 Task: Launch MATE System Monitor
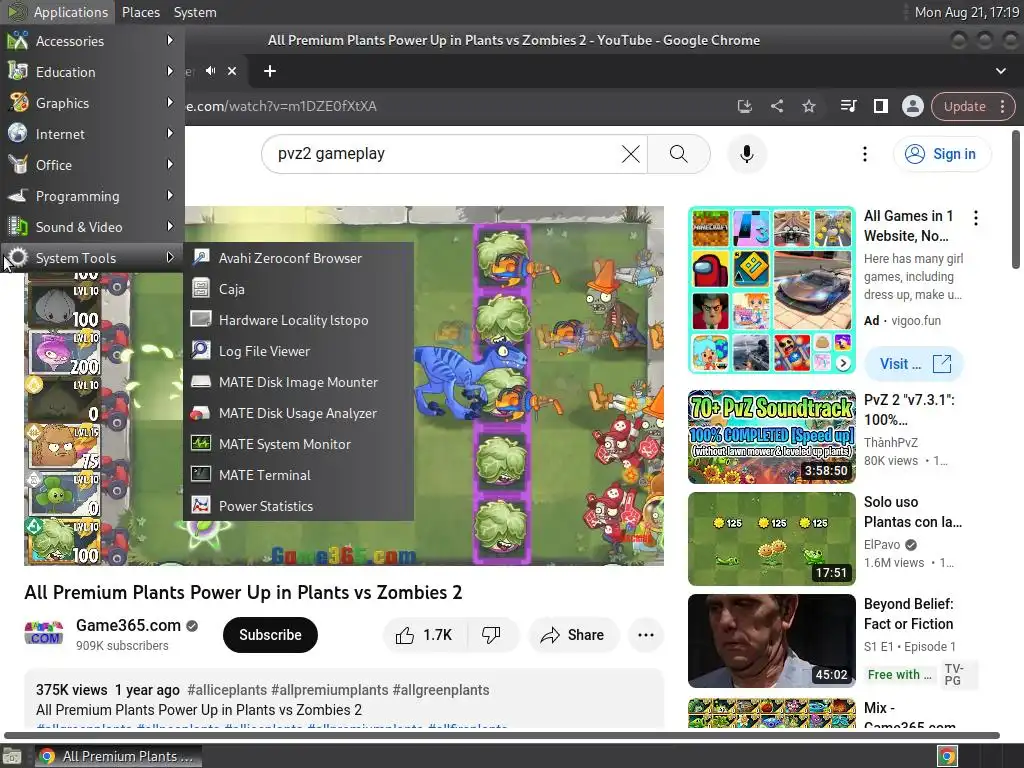(x=298, y=444)
